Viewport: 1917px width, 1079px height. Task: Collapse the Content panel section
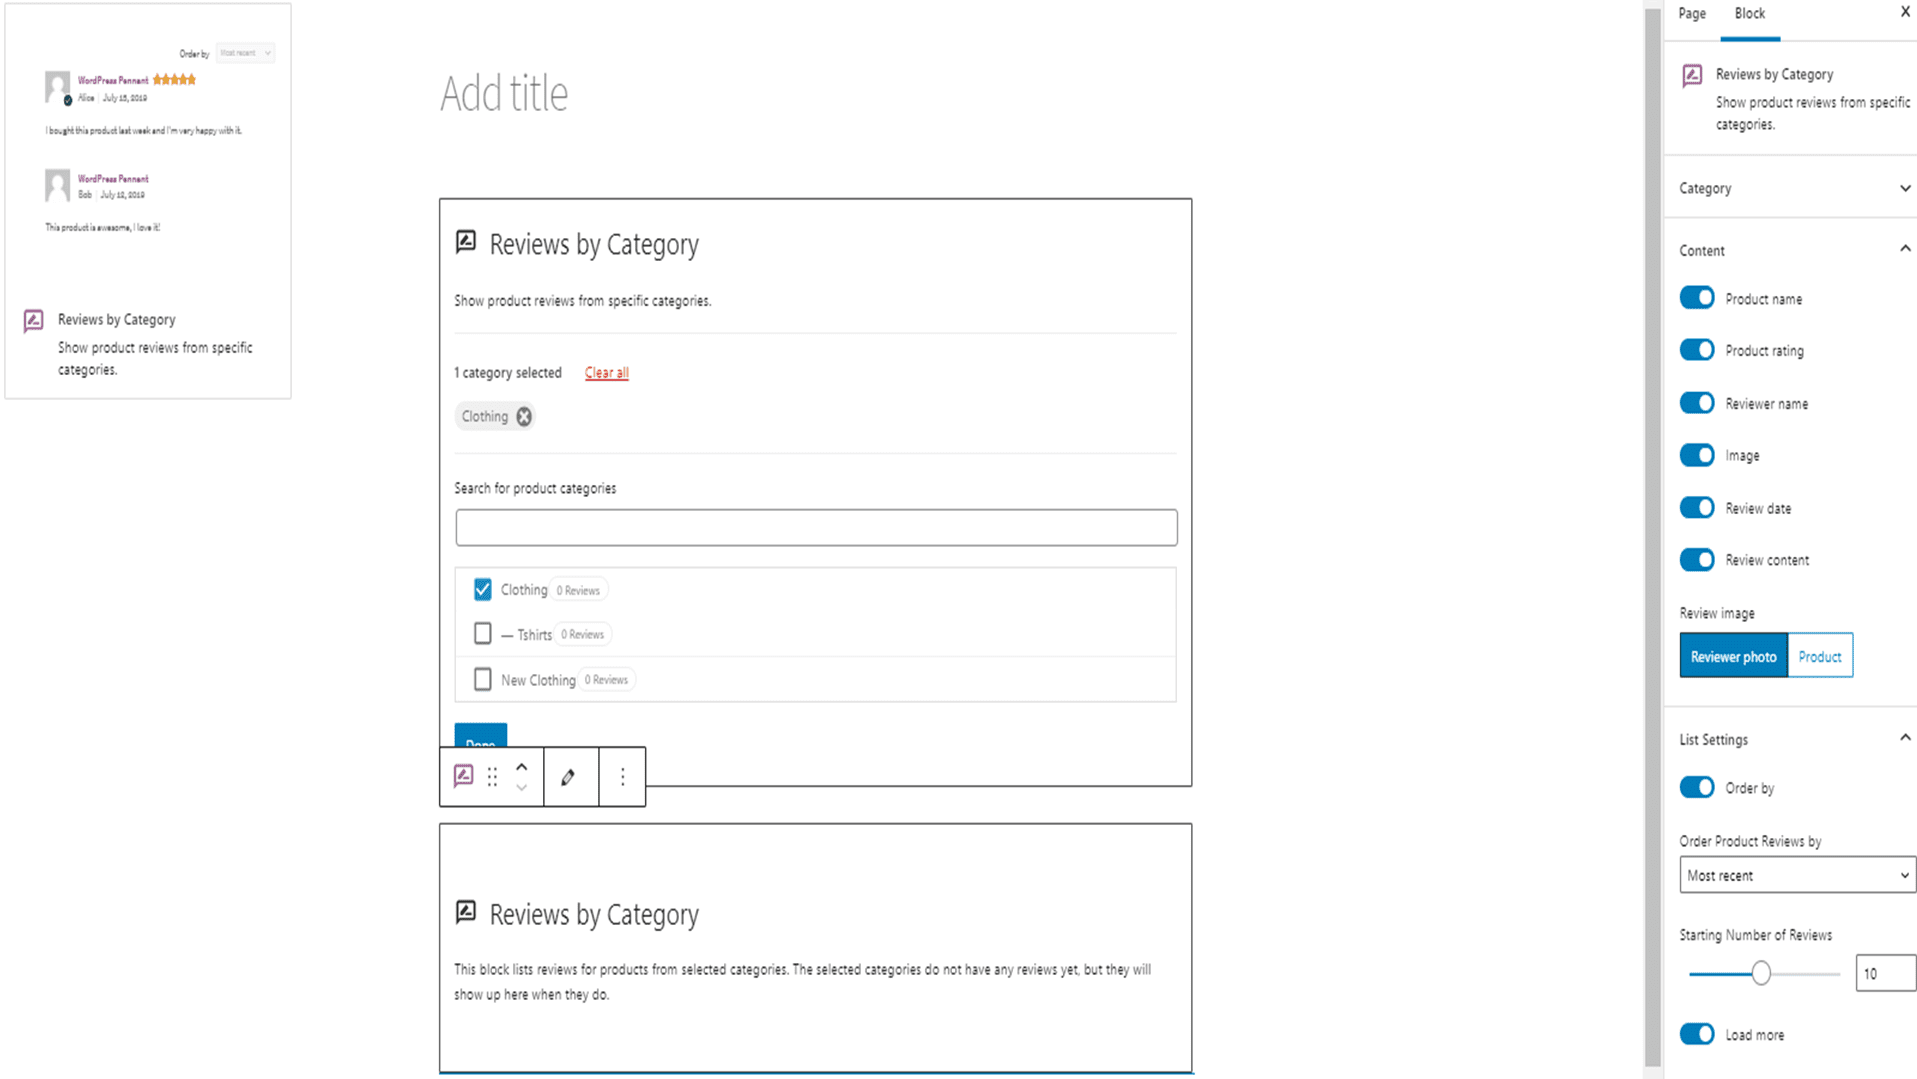click(x=1904, y=249)
